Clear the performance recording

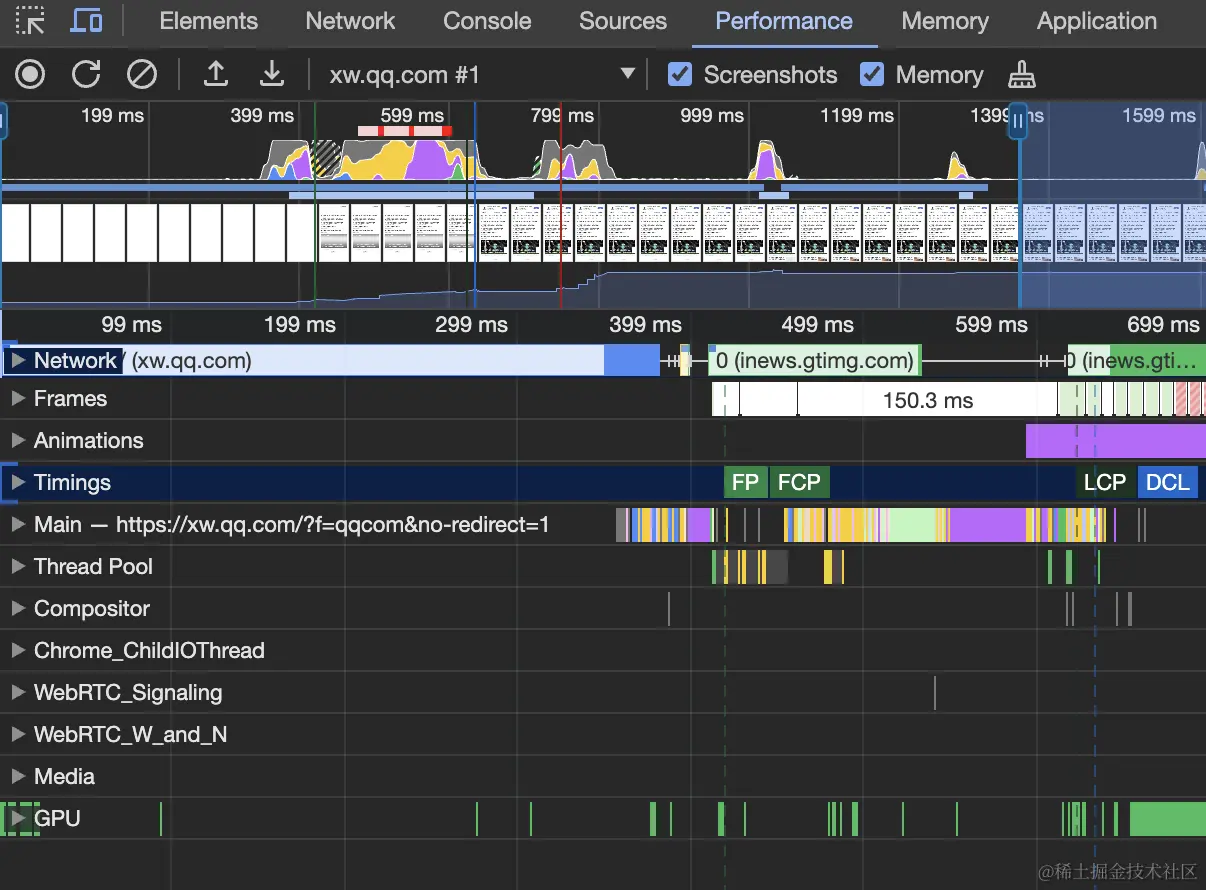(x=142, y=74)
